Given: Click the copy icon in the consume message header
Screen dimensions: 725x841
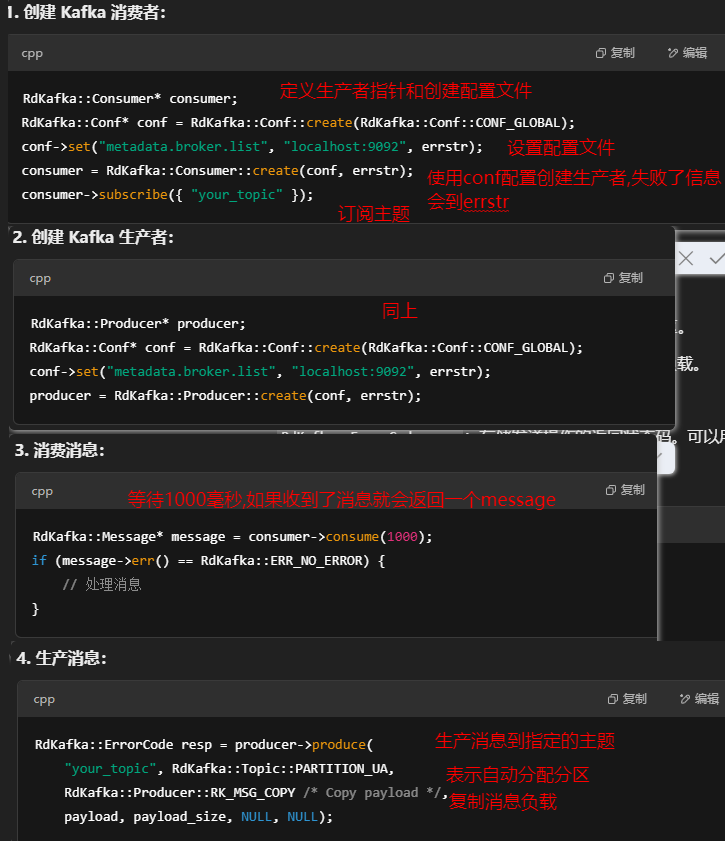Looking at the screenshot, I should [x=611, y=490].
